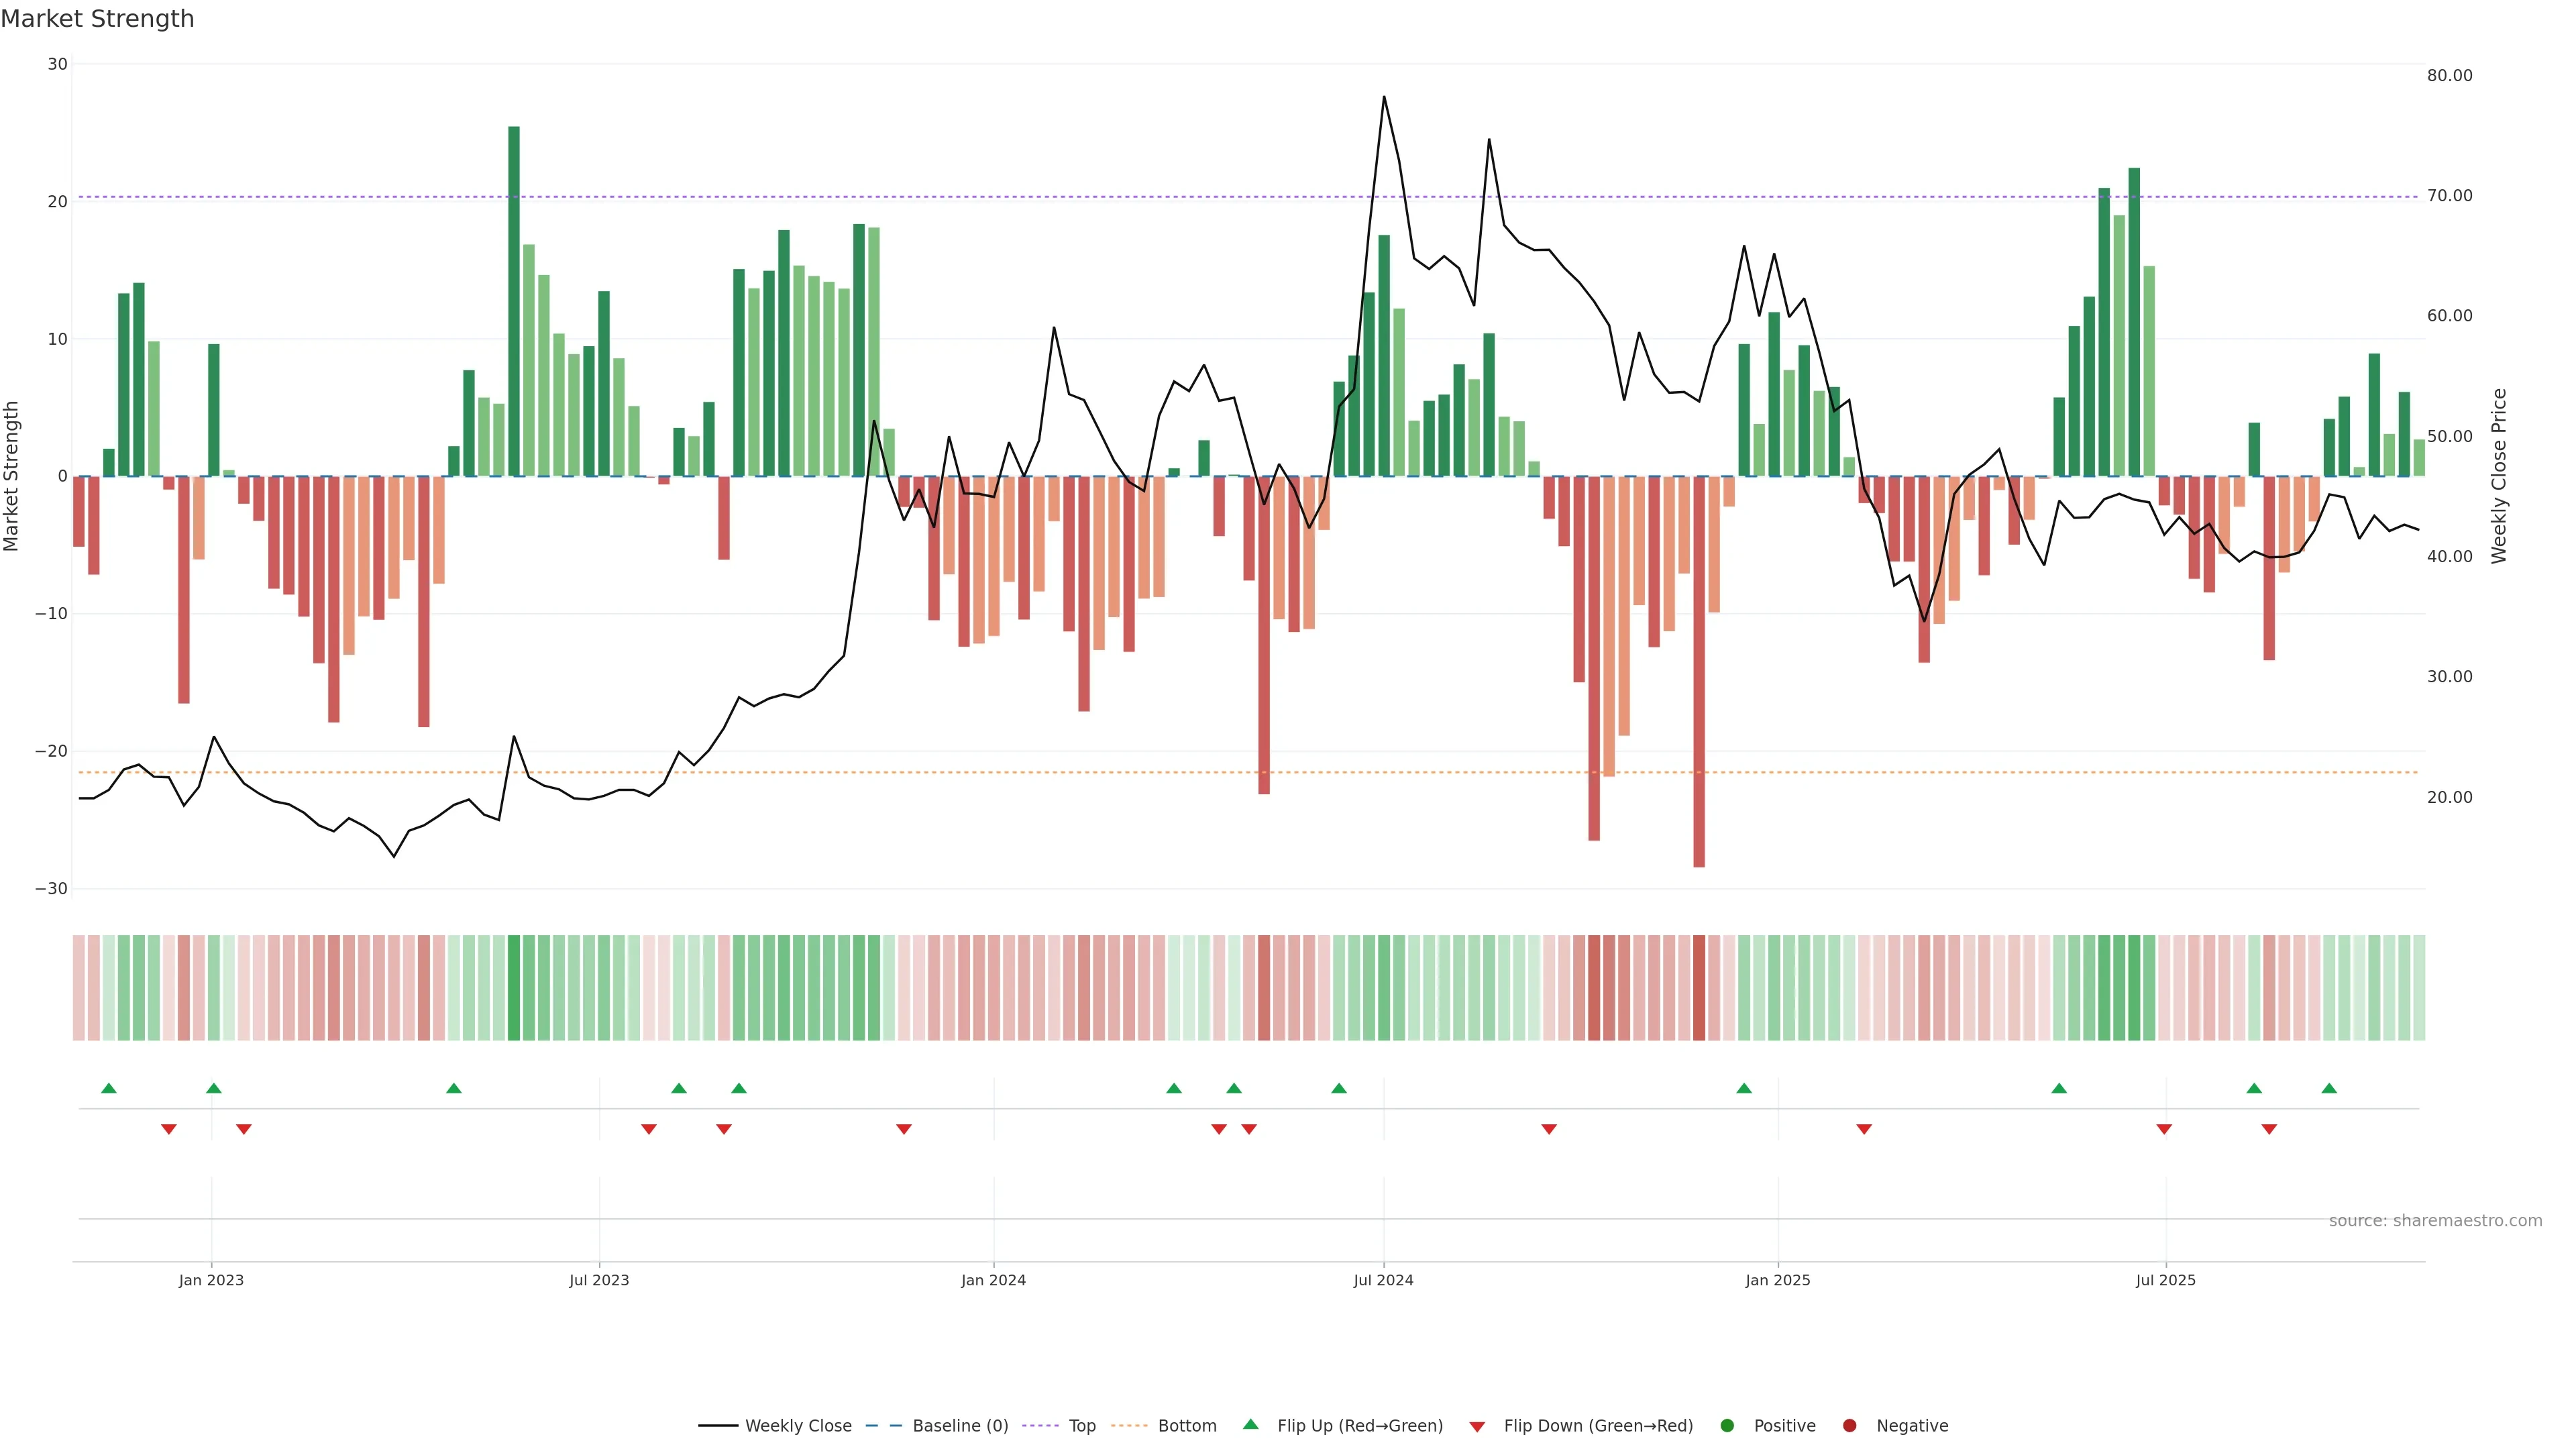Viewport: 2576px width, 1449px height.
Task: Click Negative red circle legend icon
Action: [1849, 1425]
